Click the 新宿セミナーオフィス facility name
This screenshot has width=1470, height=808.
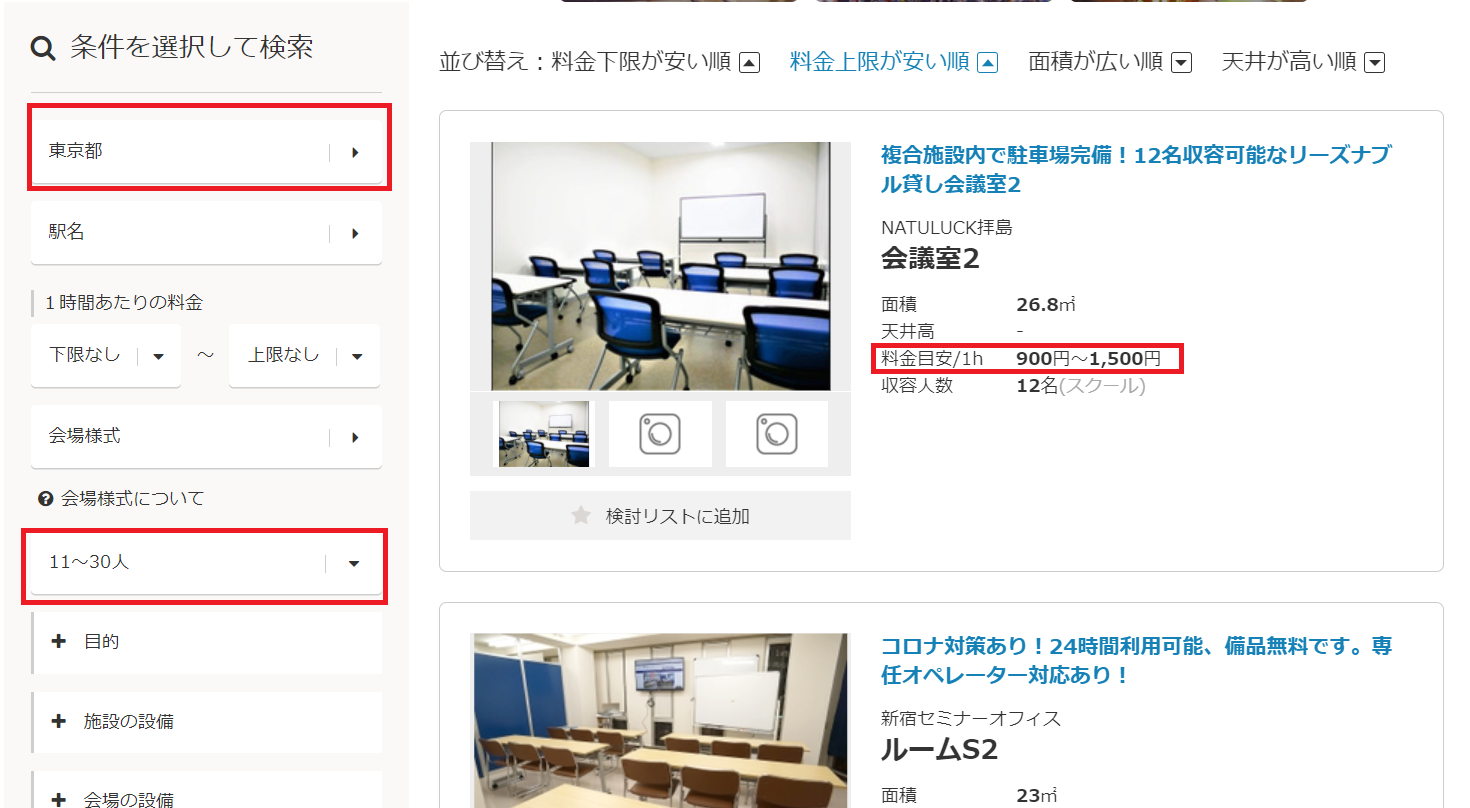point(971,718)
